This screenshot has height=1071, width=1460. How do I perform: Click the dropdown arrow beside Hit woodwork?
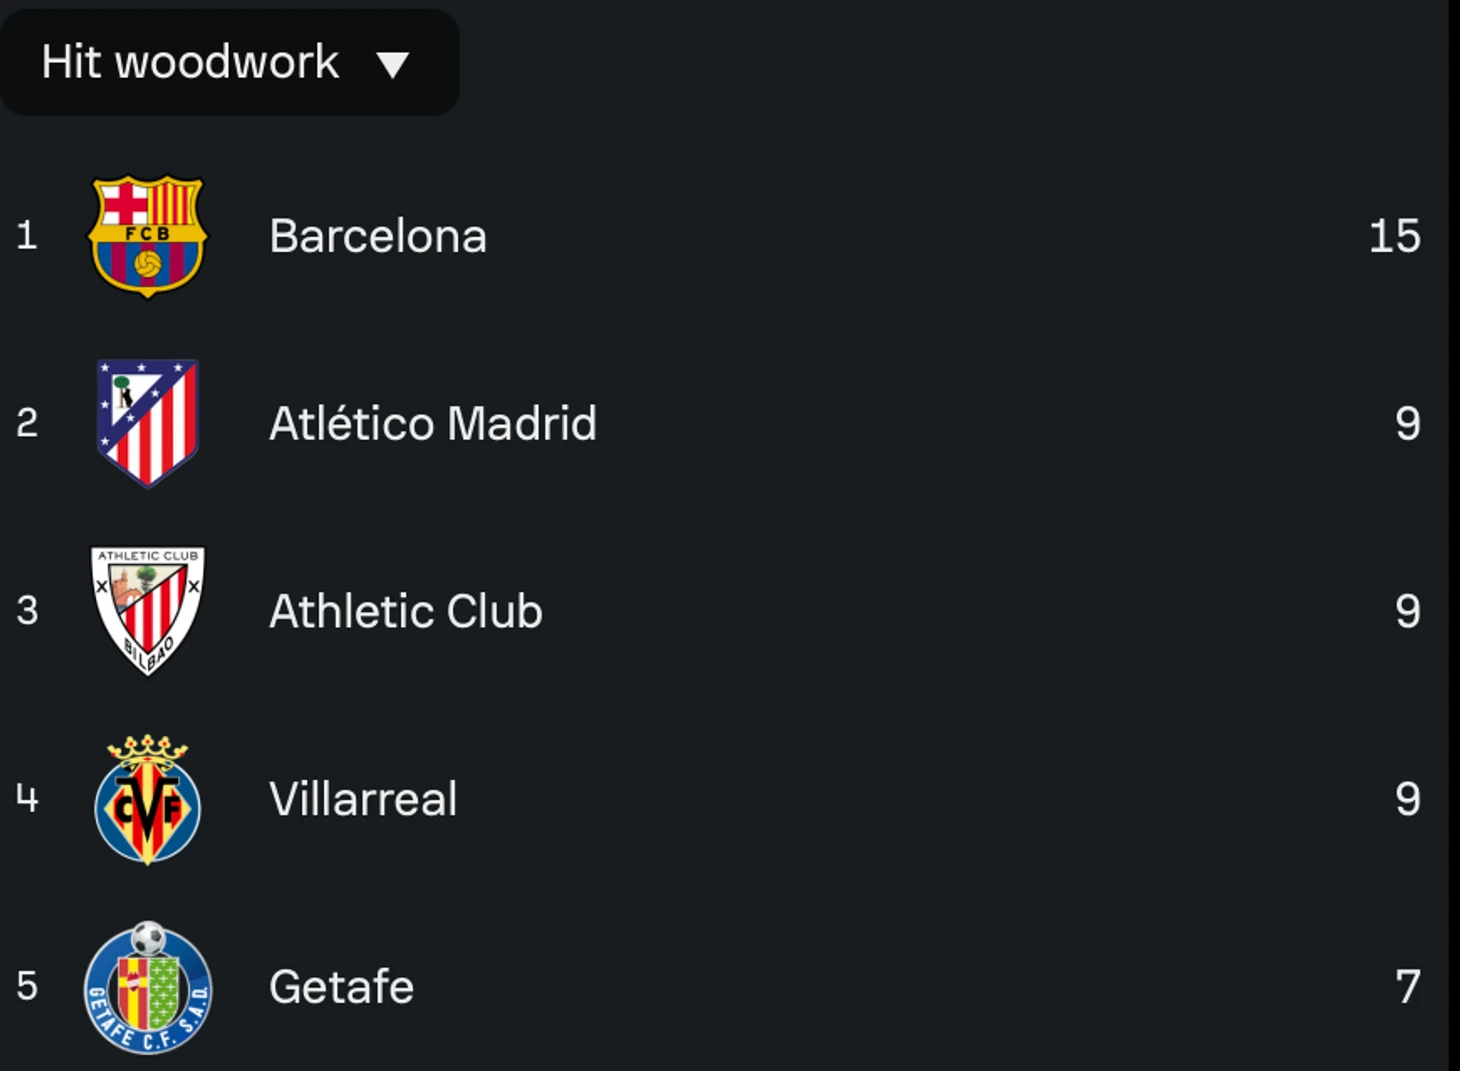[x=393, y=66]
